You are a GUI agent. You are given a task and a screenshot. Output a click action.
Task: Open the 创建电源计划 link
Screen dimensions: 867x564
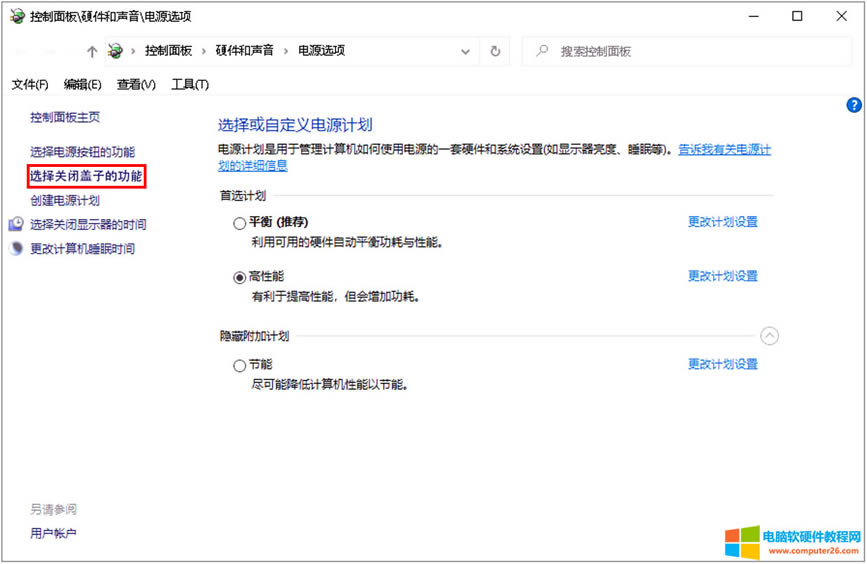pos(65,201)
